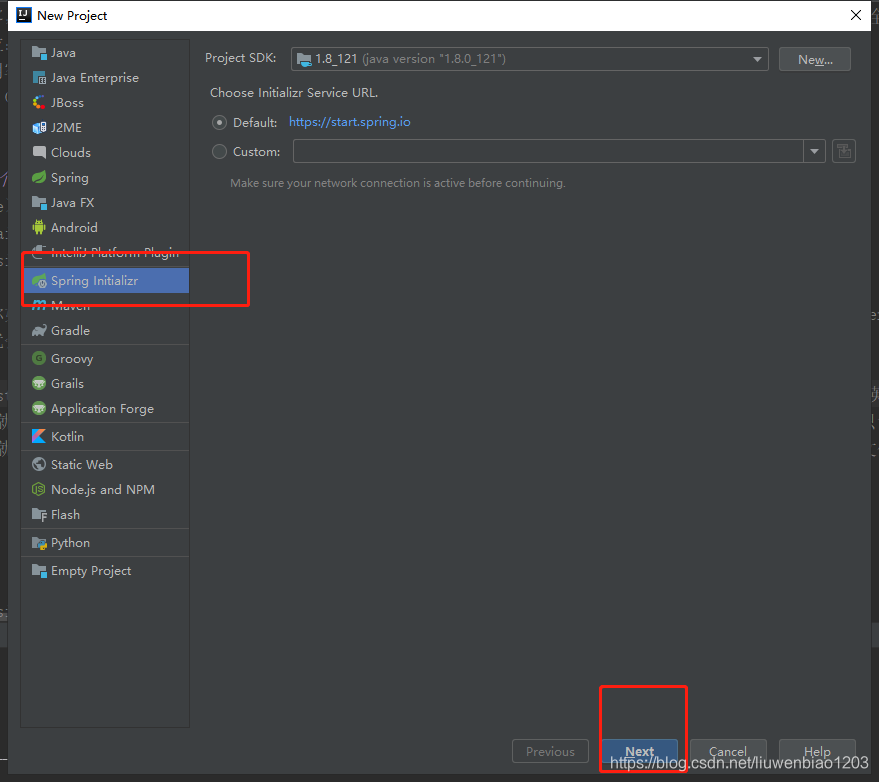Click the Node.js hexagon icon
Image resolution: width=879 pixels, height=782 pixels.
click(x=39, y=489)
